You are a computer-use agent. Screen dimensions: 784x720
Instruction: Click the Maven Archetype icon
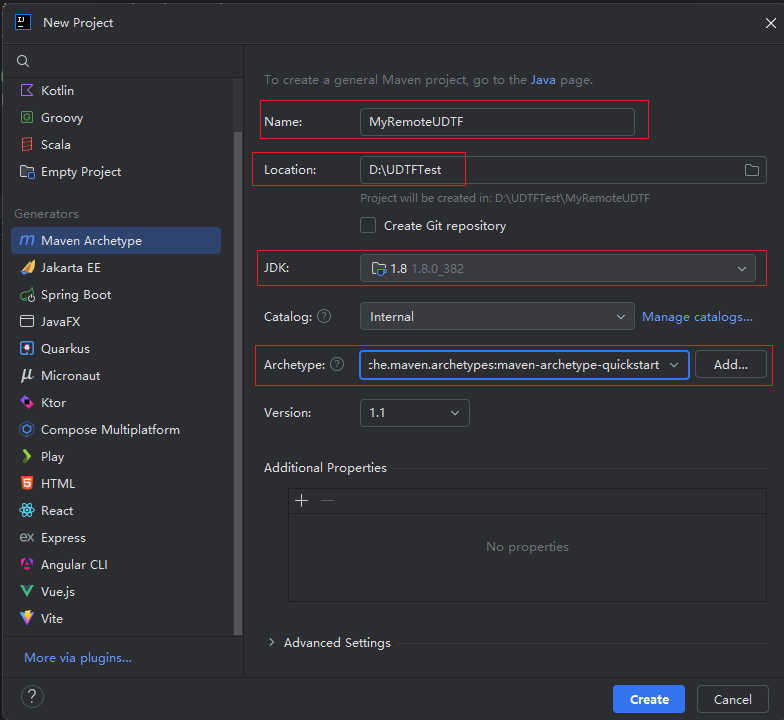[27, 240]
